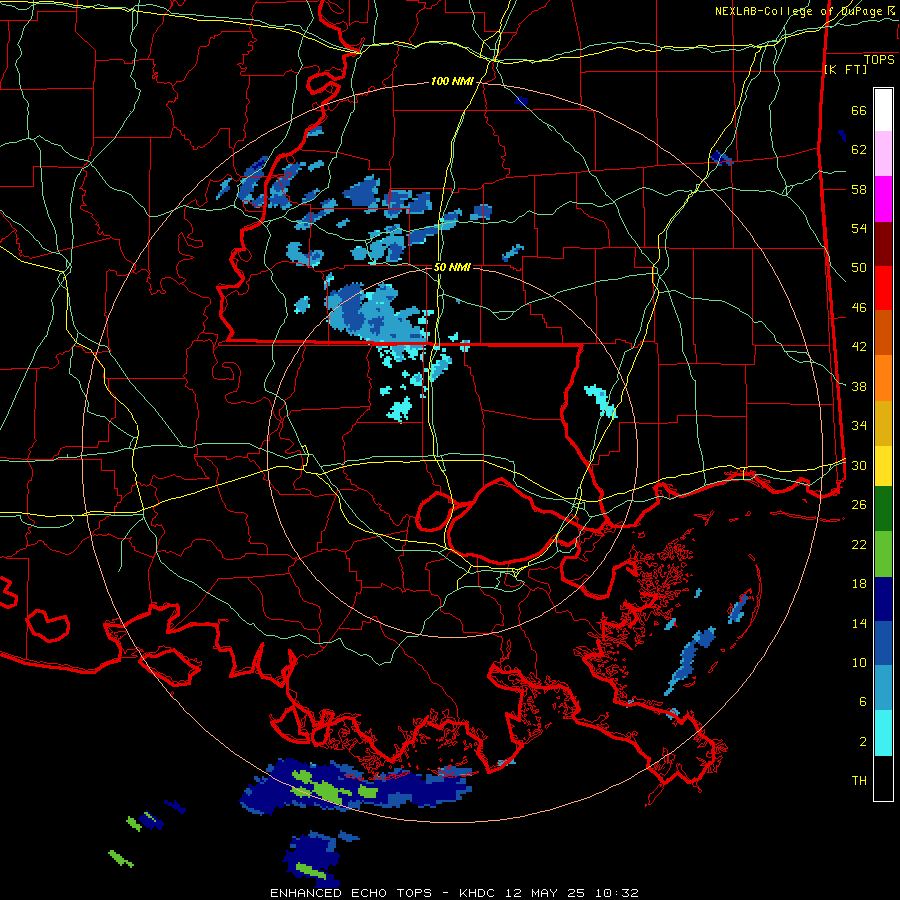900x900 pixels.
Task: Click the light pink legend swatch
Action: click(883, 154)
